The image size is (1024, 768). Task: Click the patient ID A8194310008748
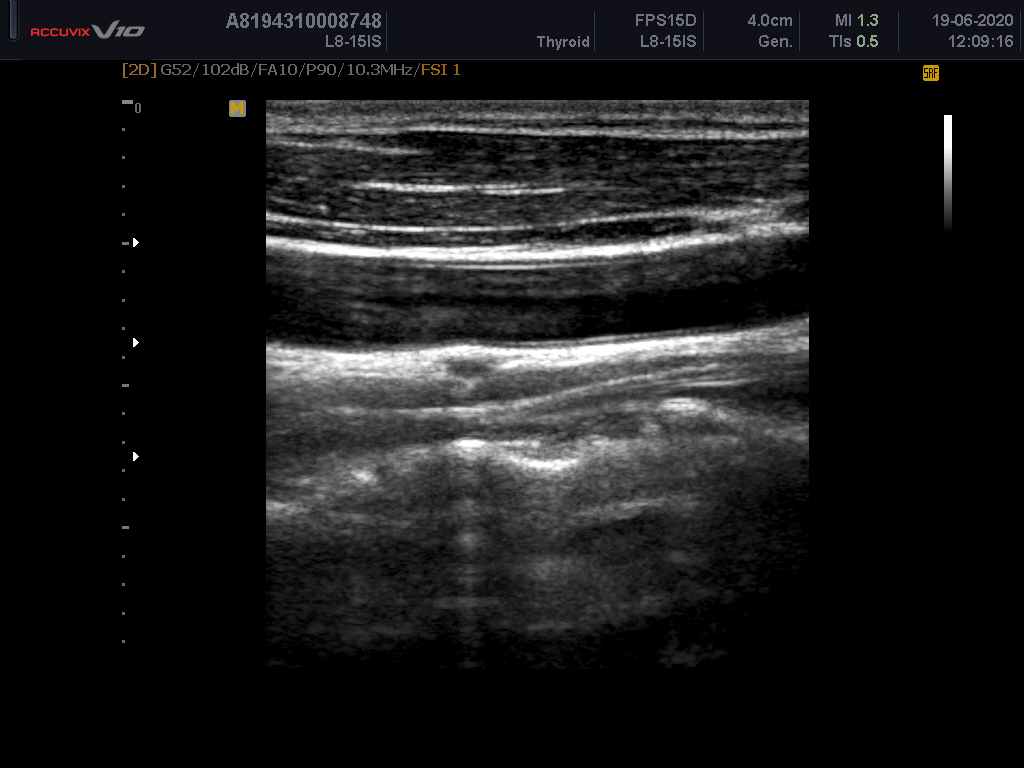click(304, 21)
